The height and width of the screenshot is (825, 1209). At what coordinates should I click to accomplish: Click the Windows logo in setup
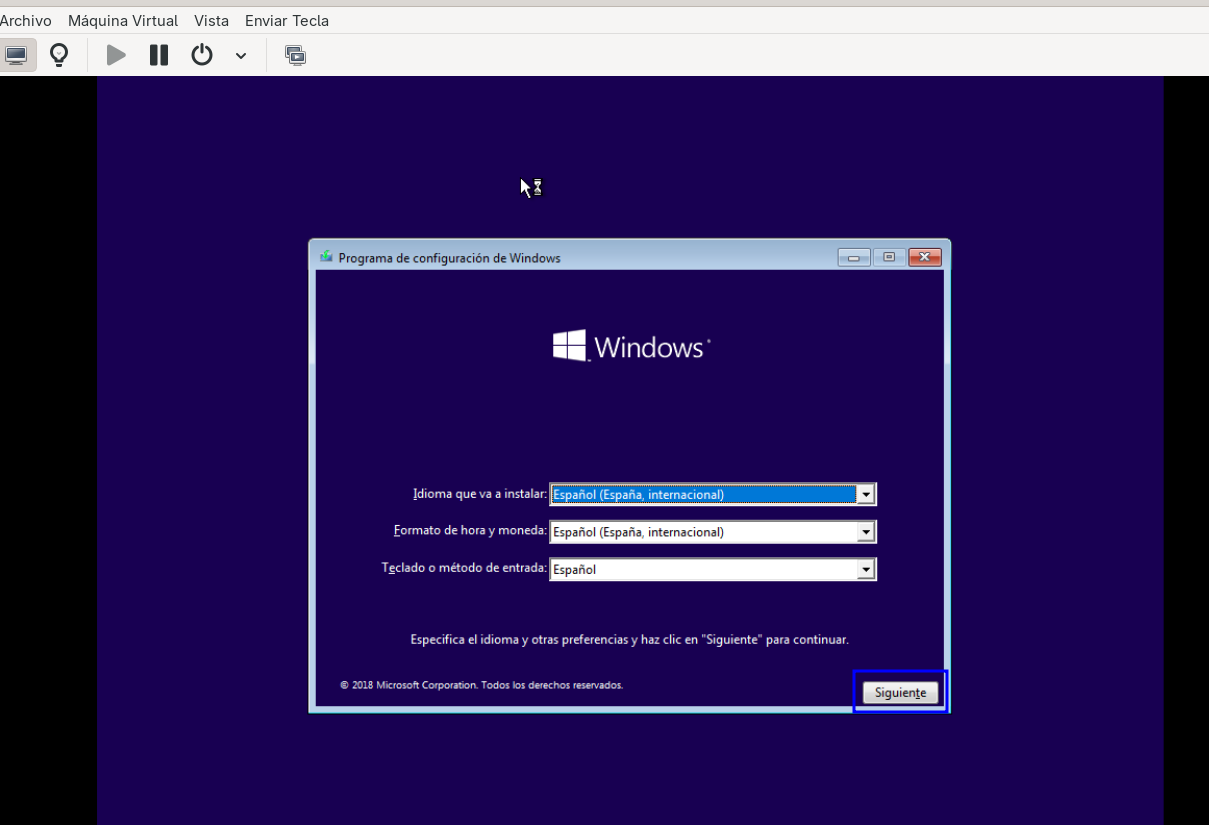click(x=631, y=346)
